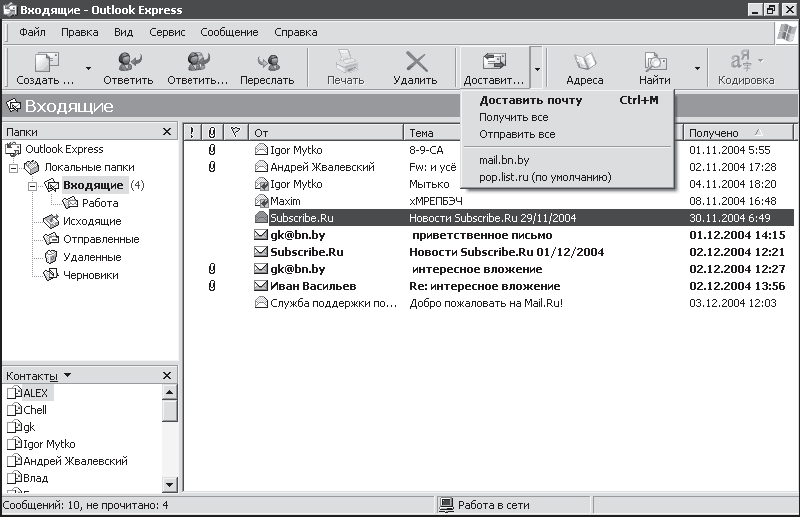Open the Addresses (Адреса) book icon
This screenshot has height=517, width=800.
(x=585, y=61)
